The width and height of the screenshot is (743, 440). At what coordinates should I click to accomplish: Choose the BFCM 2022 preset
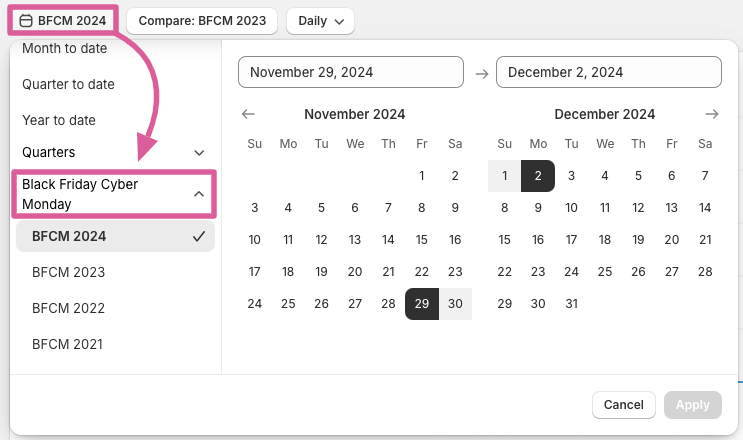tap(68, 308)
